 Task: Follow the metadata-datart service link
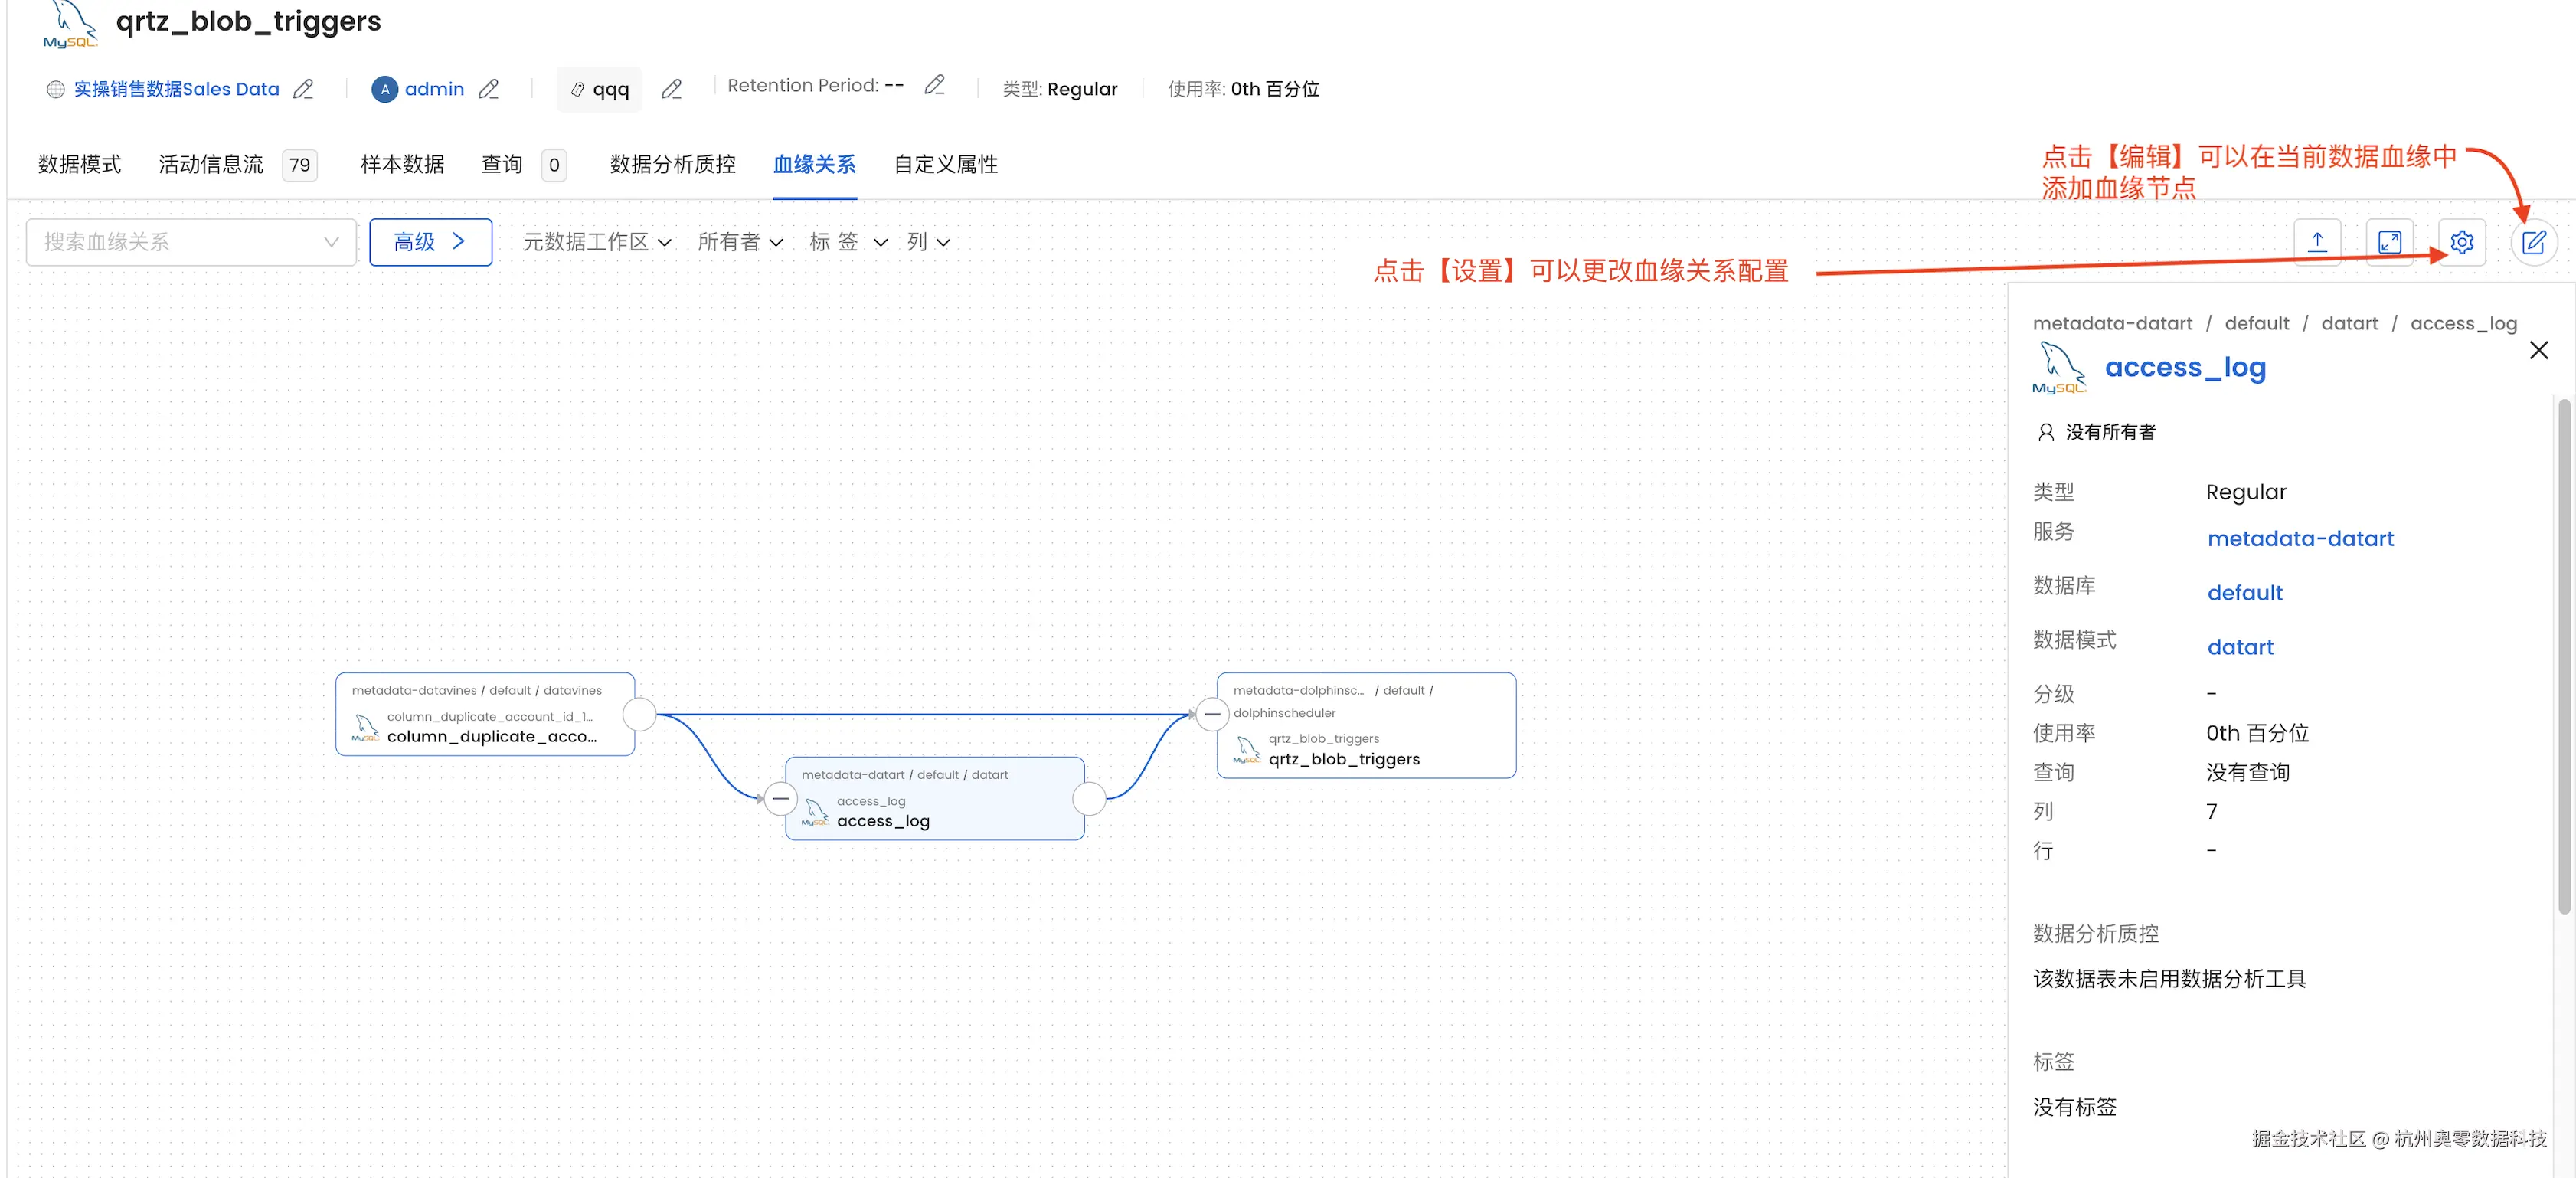click(2301, 539)
